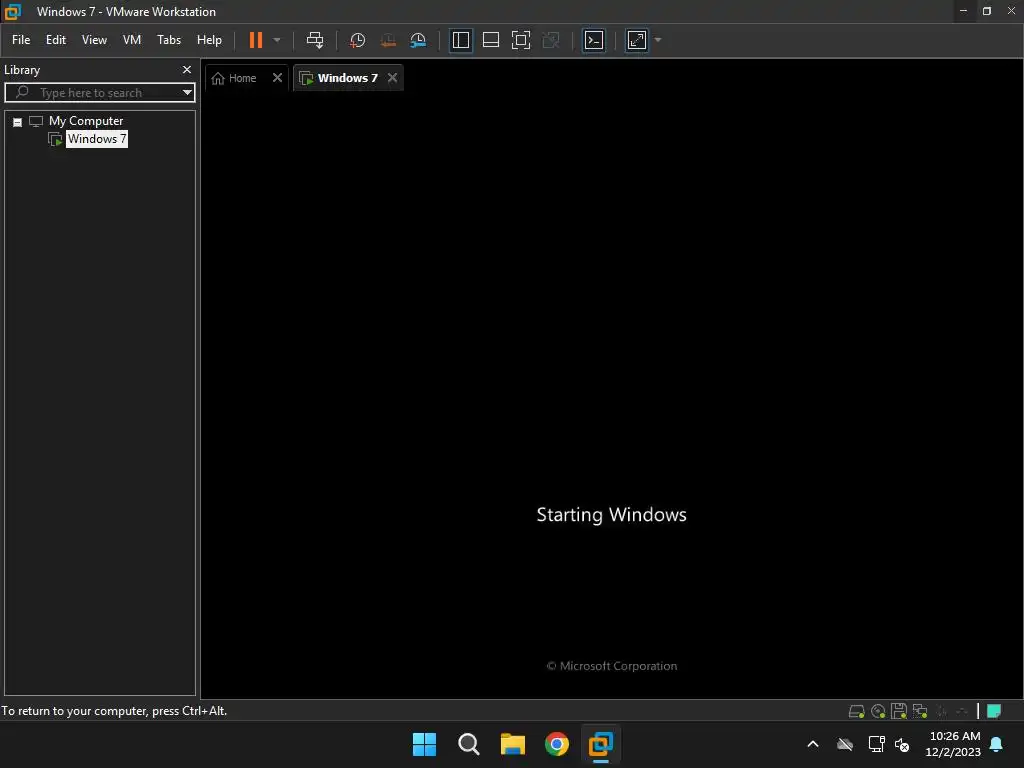Launch Google Chrome from the taskbar
This screenshot has height=768, width=1024.
[556, 744]
